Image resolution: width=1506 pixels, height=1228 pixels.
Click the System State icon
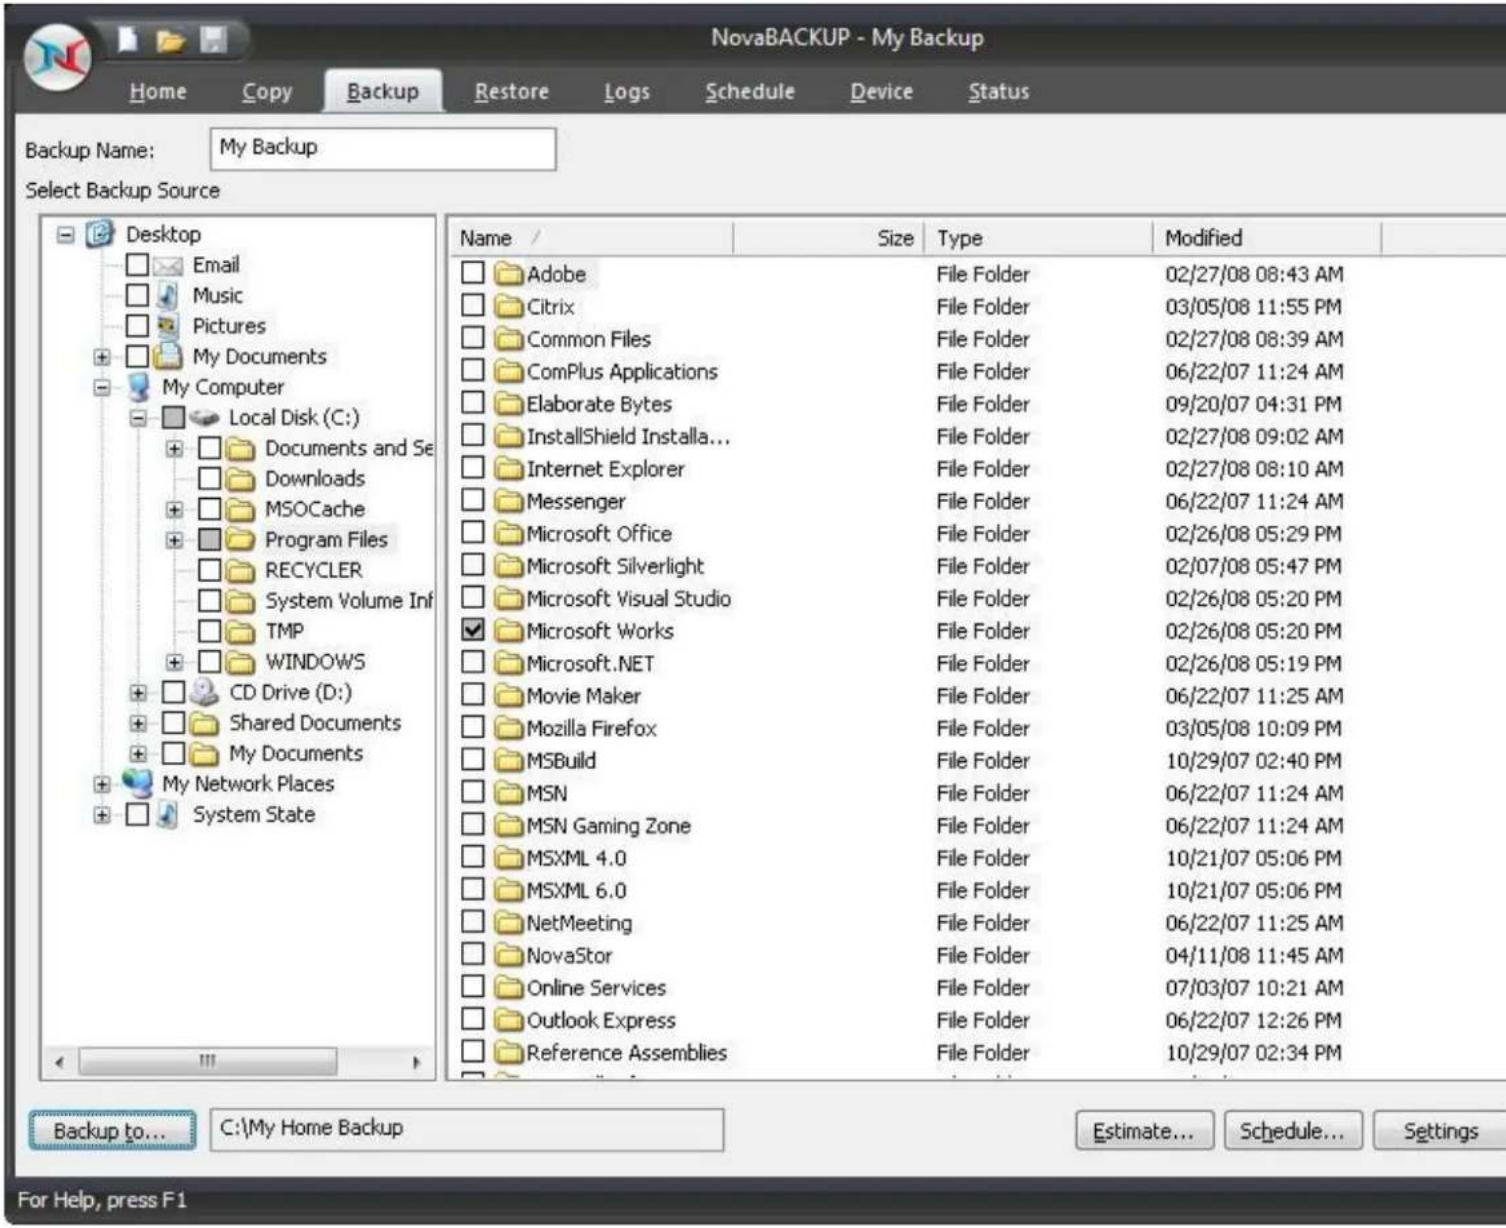168,815
